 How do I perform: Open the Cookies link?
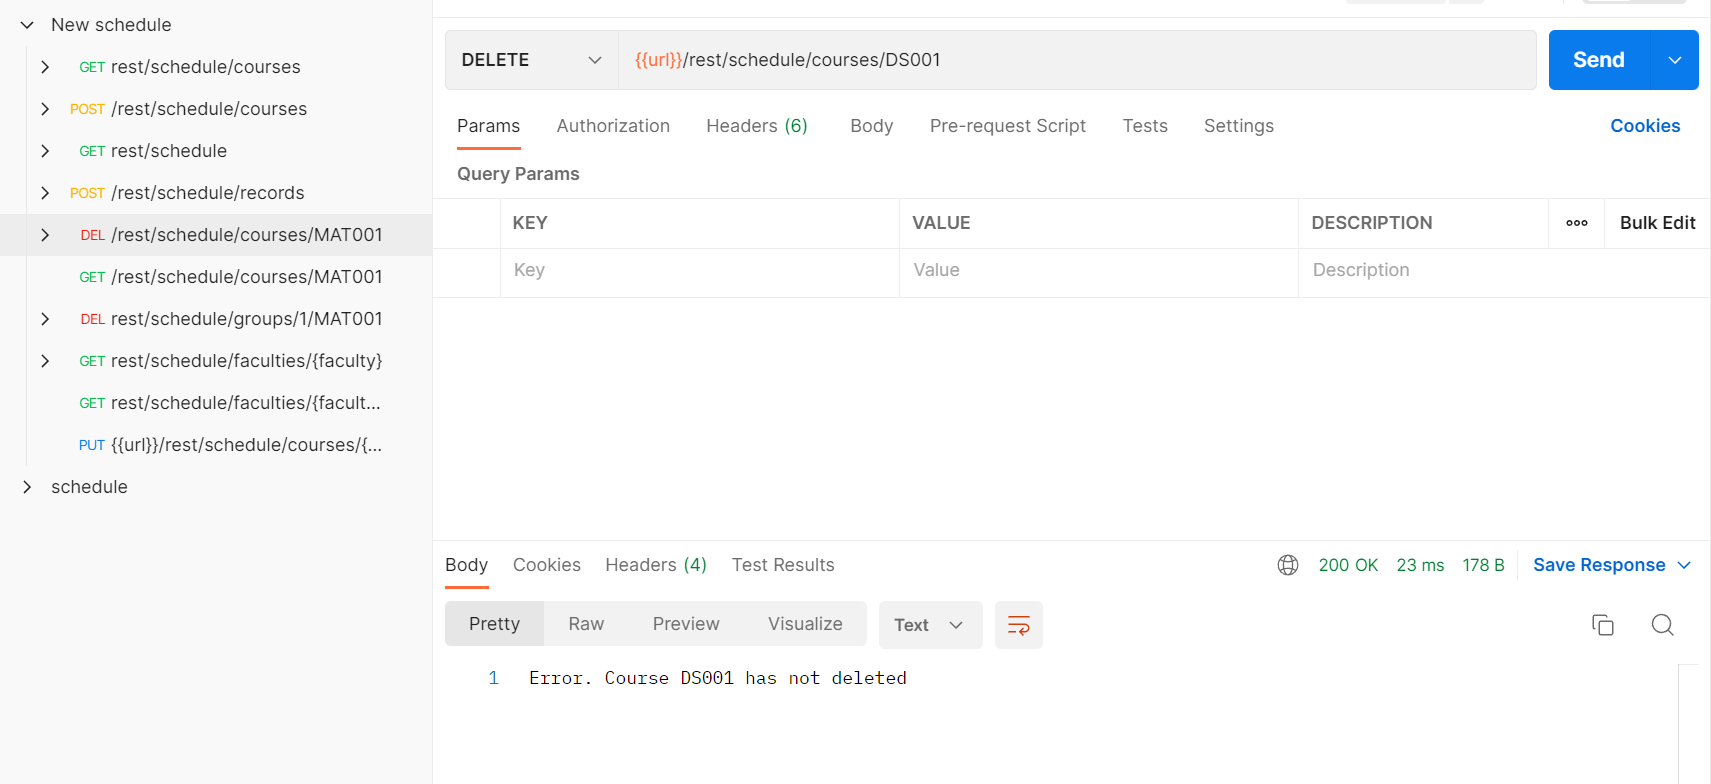(1644, 126)
